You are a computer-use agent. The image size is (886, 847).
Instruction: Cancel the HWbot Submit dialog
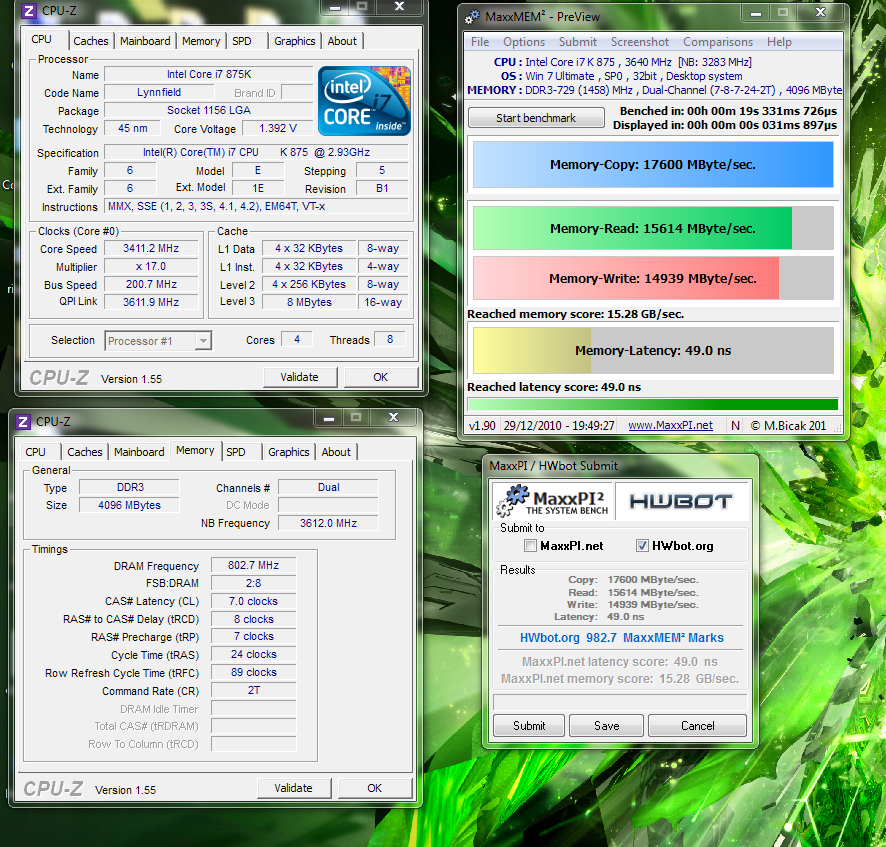tap(697, 726)
